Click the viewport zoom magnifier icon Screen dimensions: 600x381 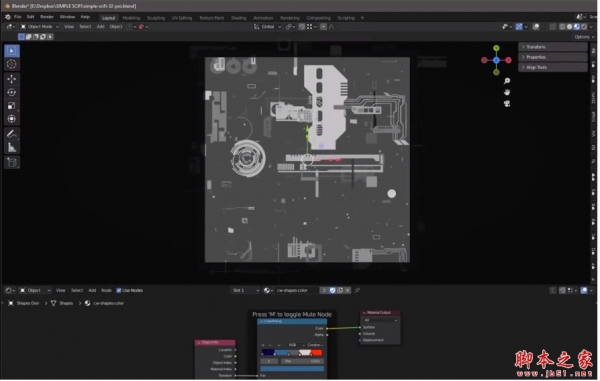[507, 81]
